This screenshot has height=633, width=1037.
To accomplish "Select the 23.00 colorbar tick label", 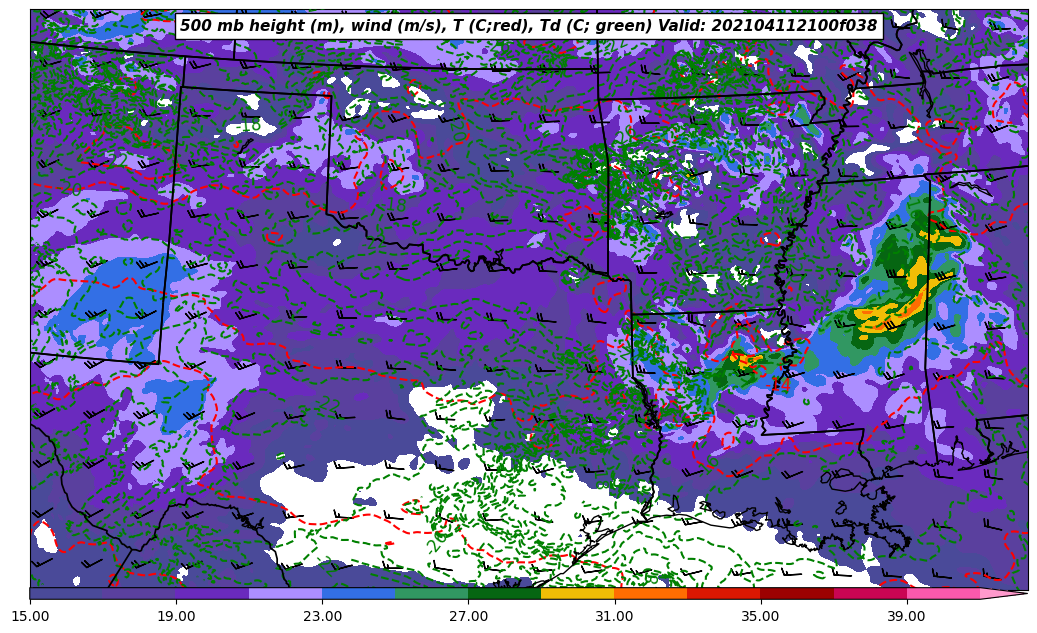I will [322, 616].
